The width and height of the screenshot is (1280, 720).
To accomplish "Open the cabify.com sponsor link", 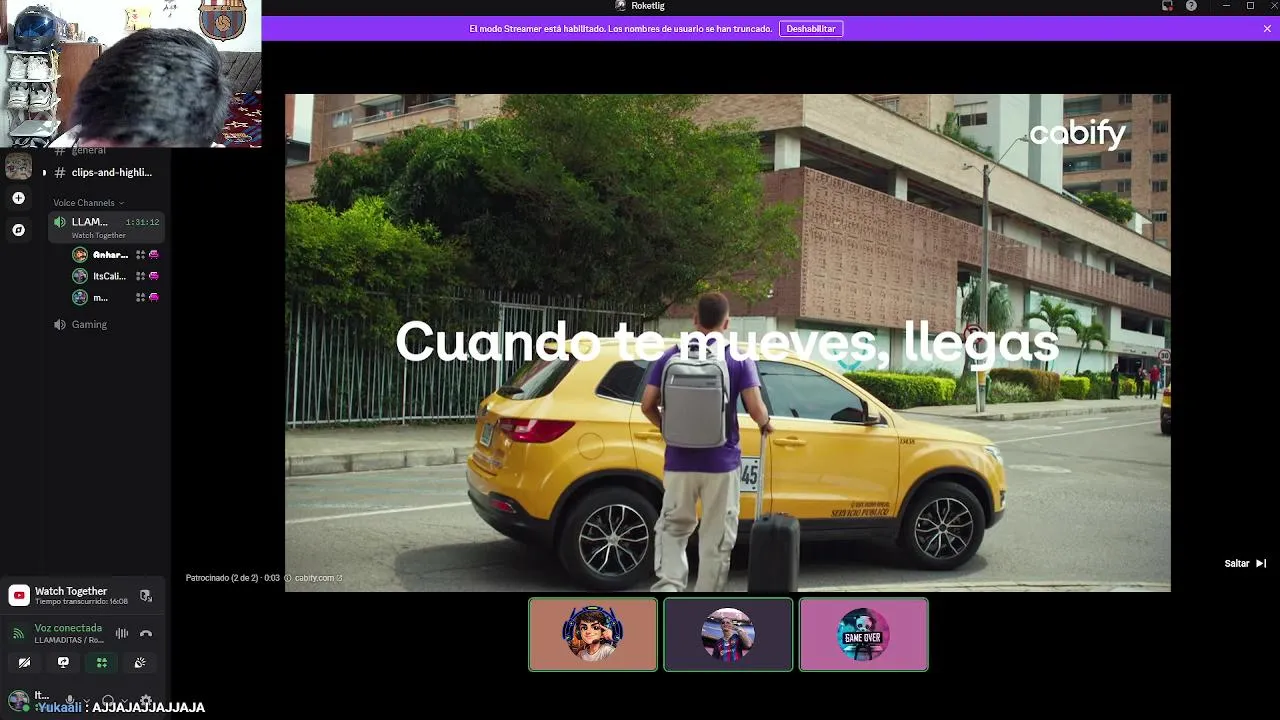I will (318, 578).
